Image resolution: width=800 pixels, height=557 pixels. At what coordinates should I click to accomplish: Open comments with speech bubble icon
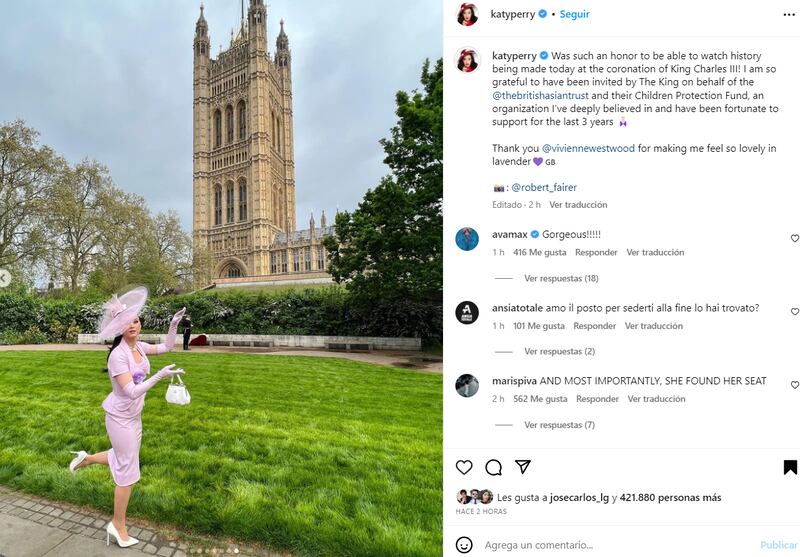point(493,467)
